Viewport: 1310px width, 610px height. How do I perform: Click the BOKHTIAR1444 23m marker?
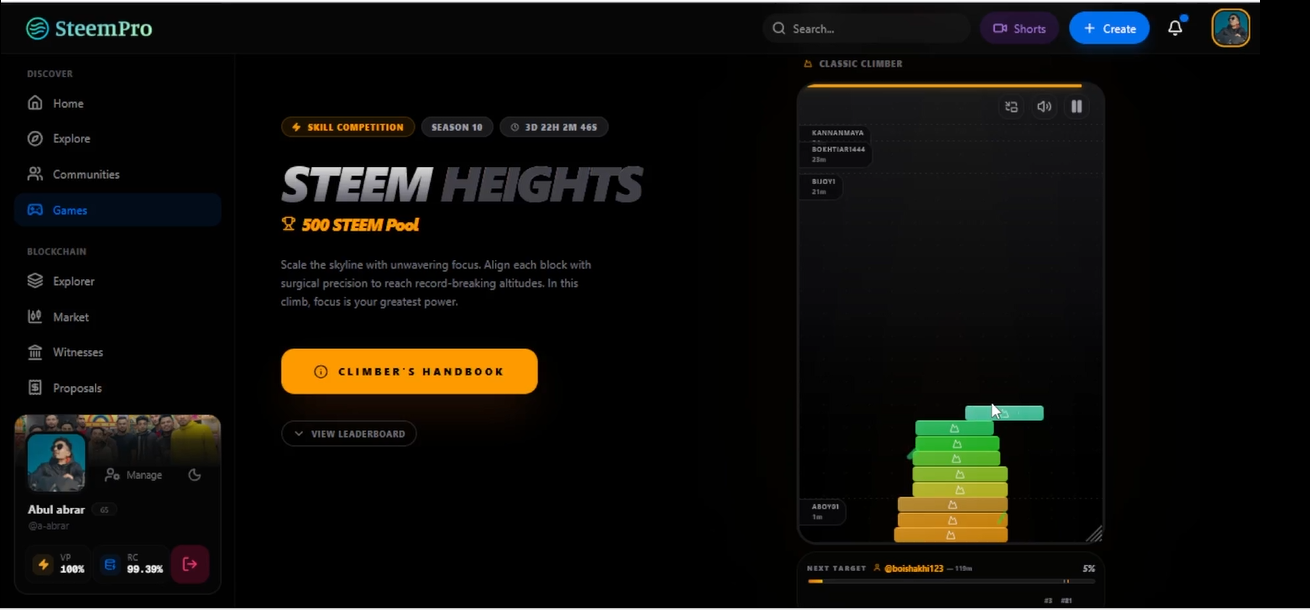point(836,154)
